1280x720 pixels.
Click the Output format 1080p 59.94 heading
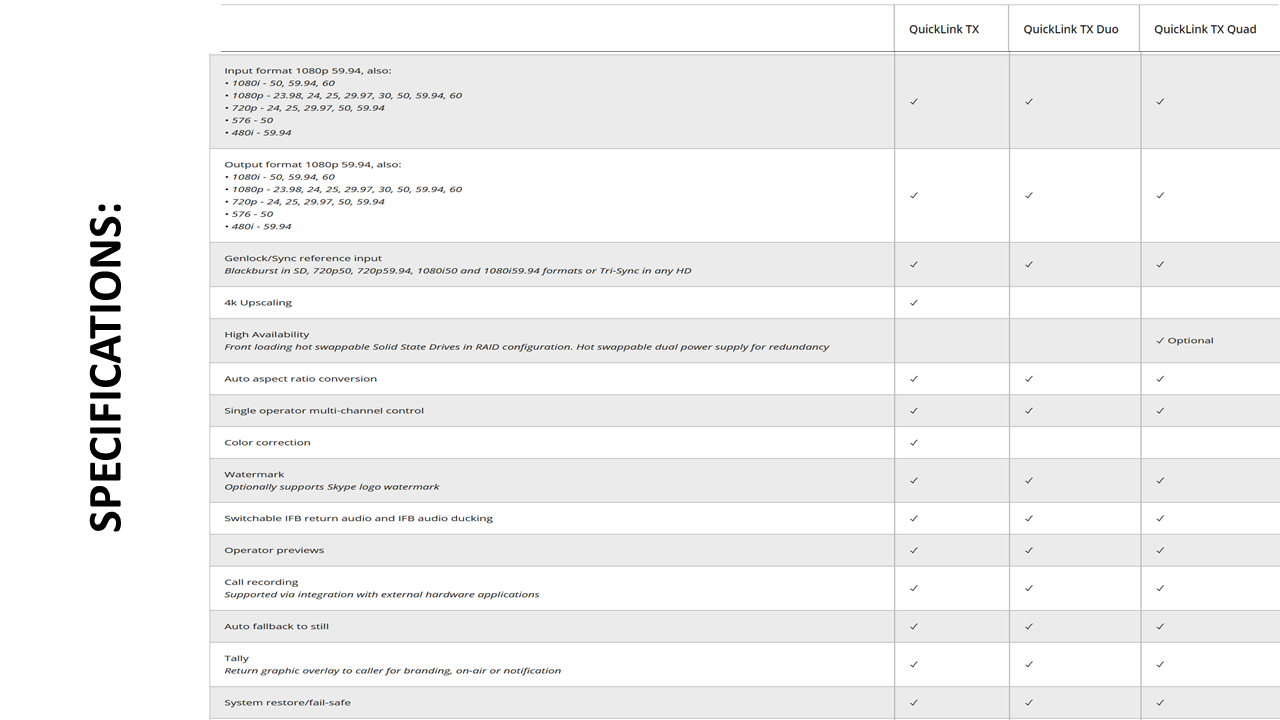coord(312,164)
